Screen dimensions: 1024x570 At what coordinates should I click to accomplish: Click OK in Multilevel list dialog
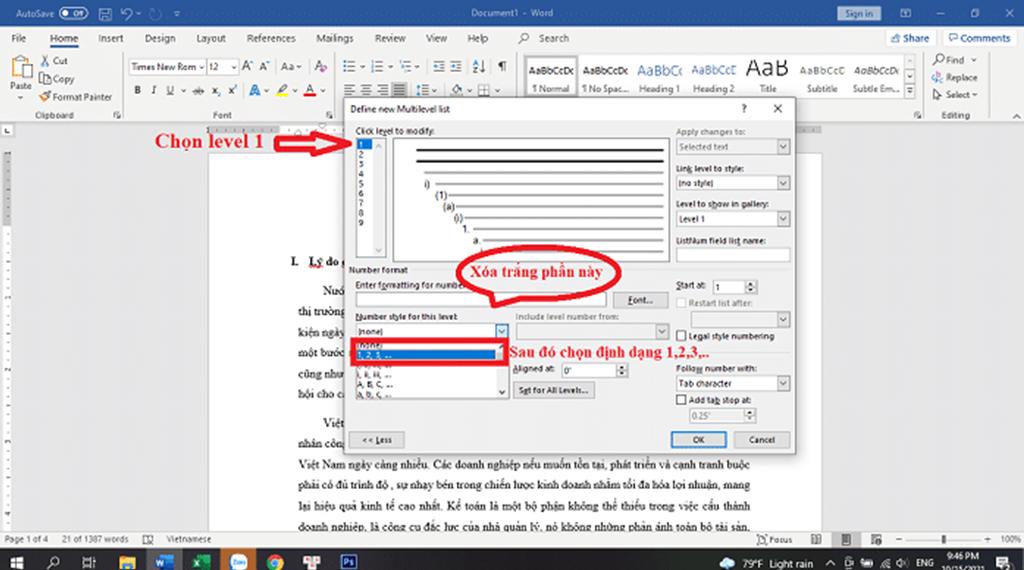click(698, 439)
